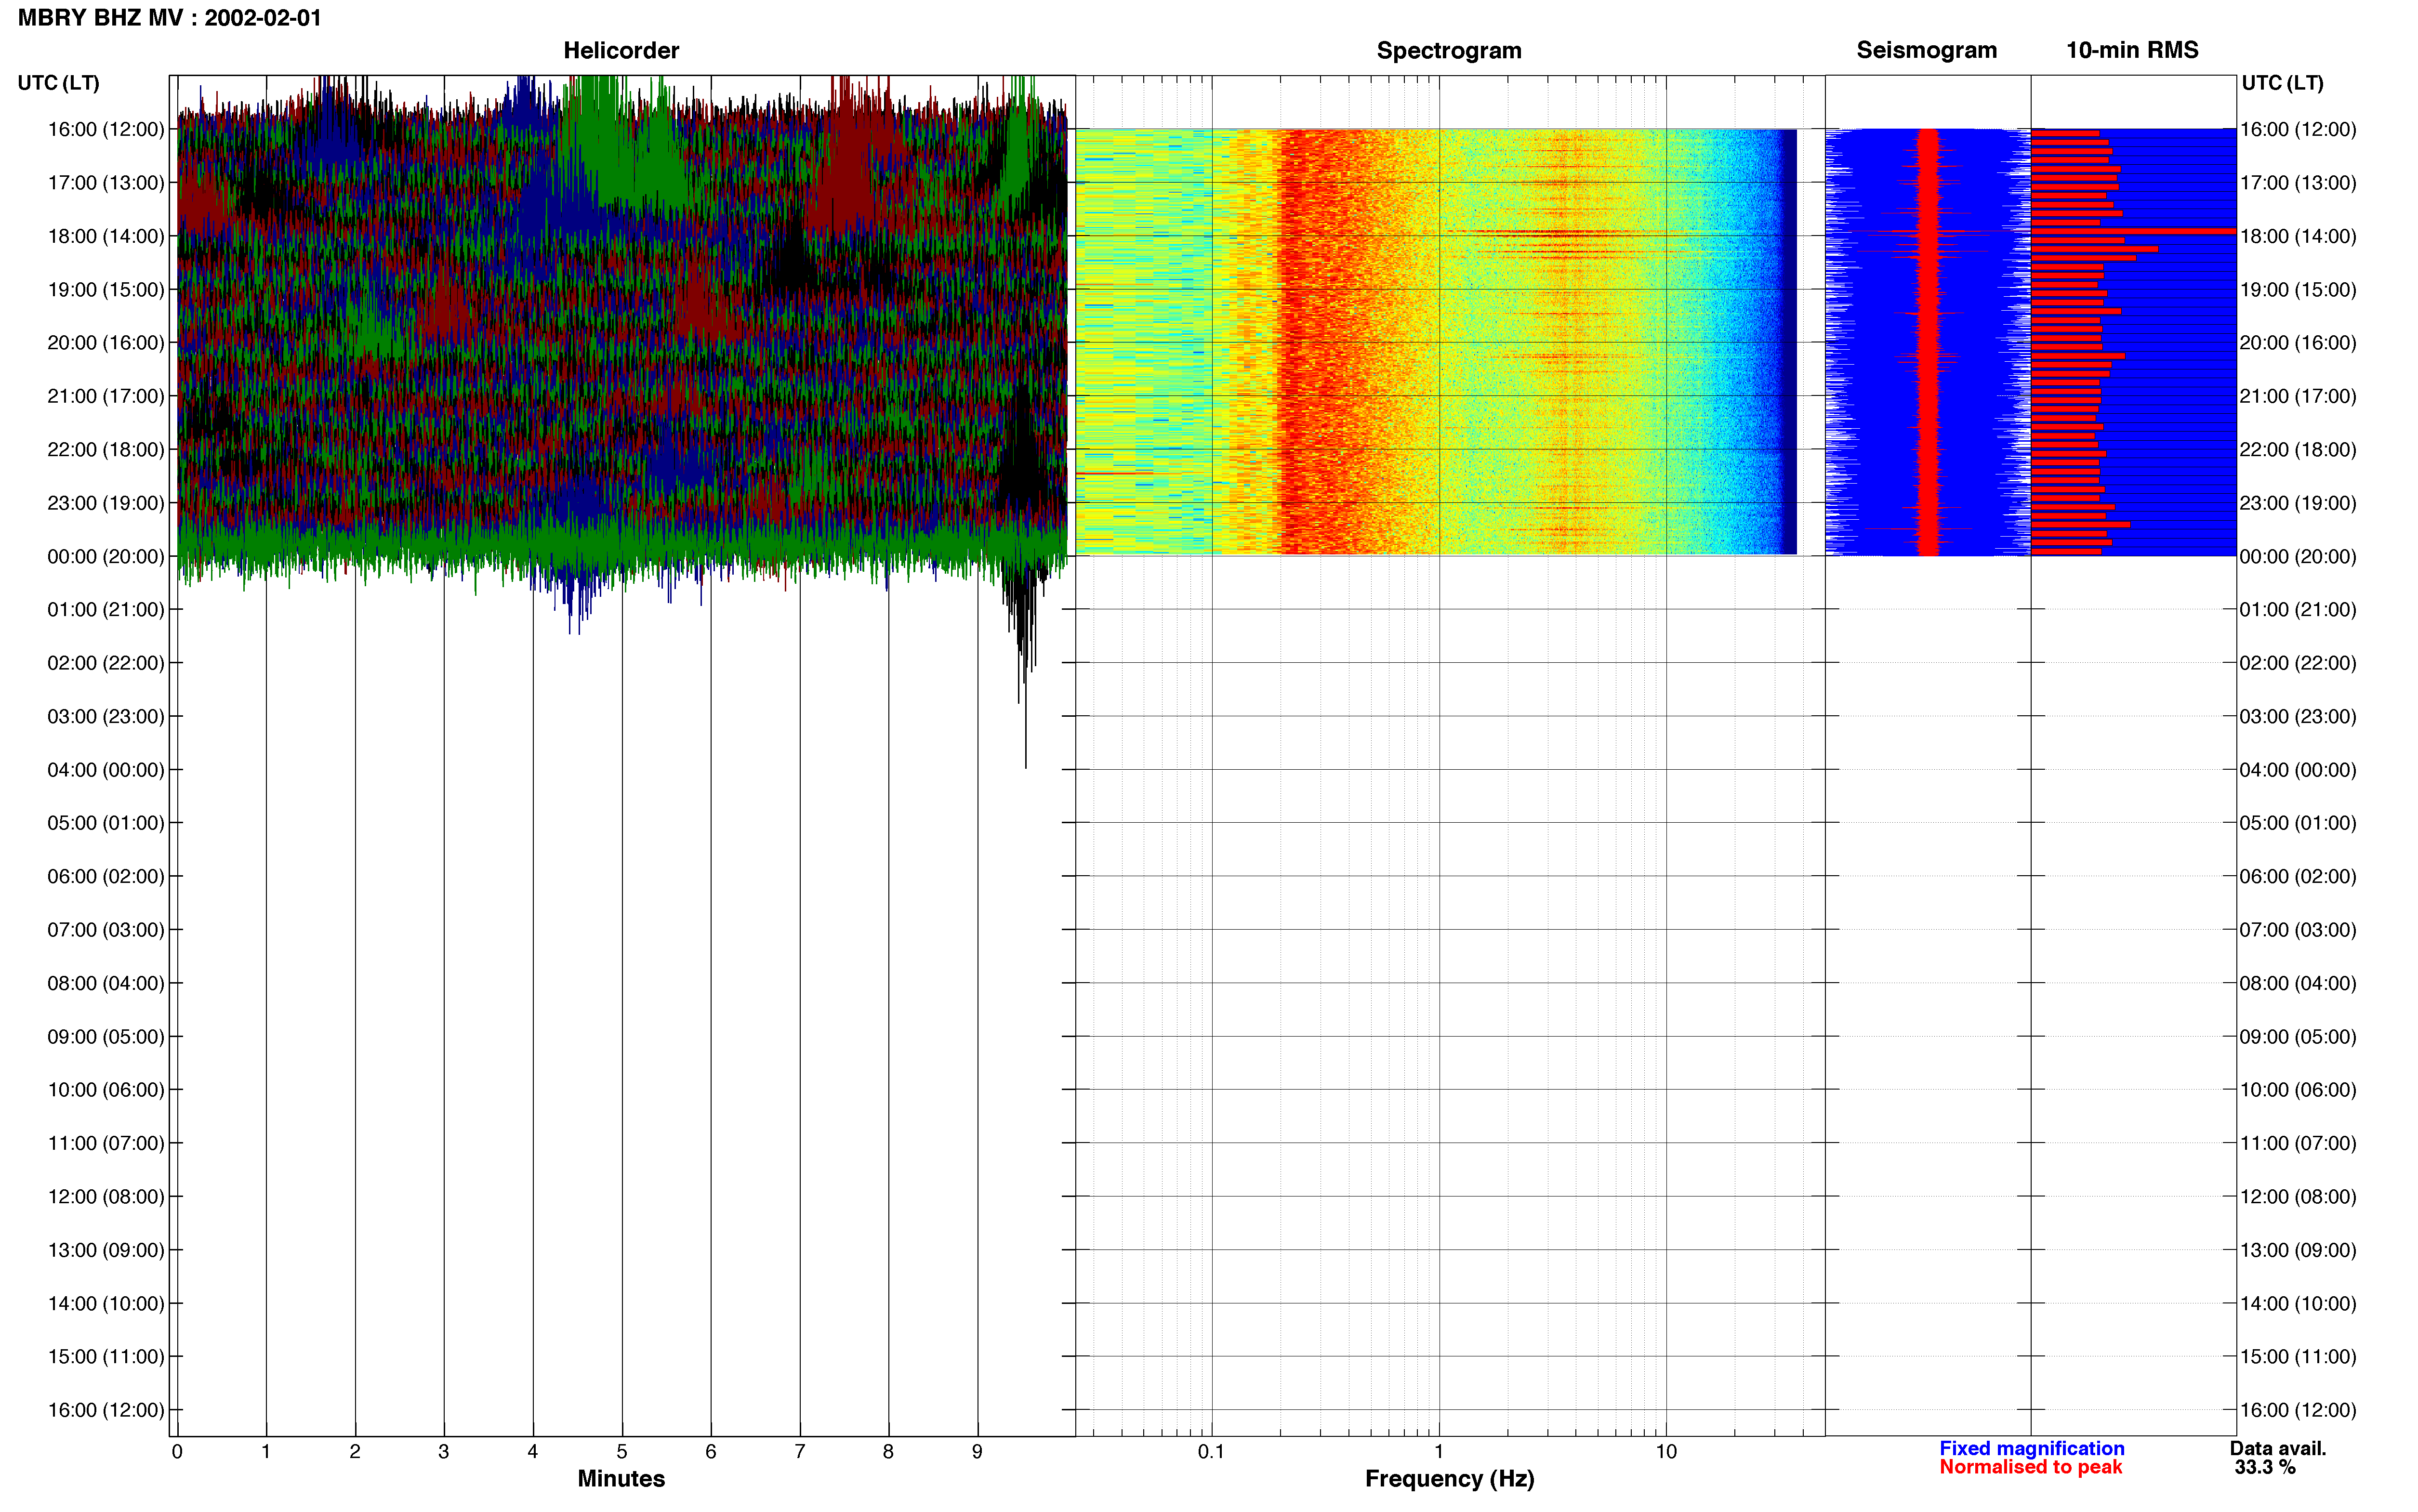This screenshot has width=2418, height=1512.
Task: Click the left '09:00 (05:00)' time label
Action: click(x=106, y=1036)
